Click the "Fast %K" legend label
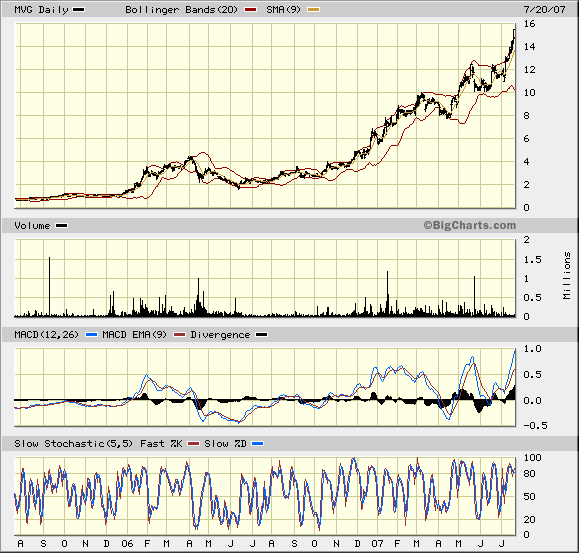Viewport: 579px width, 553px height. [x=161, y=443]
